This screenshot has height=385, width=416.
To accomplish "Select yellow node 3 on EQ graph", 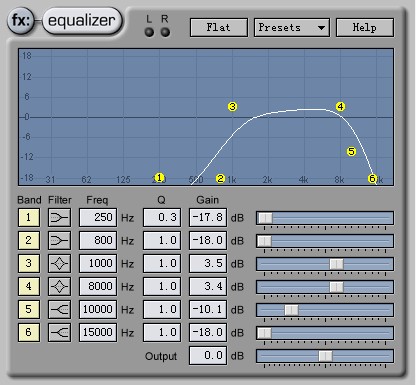I will click(232, 107).
